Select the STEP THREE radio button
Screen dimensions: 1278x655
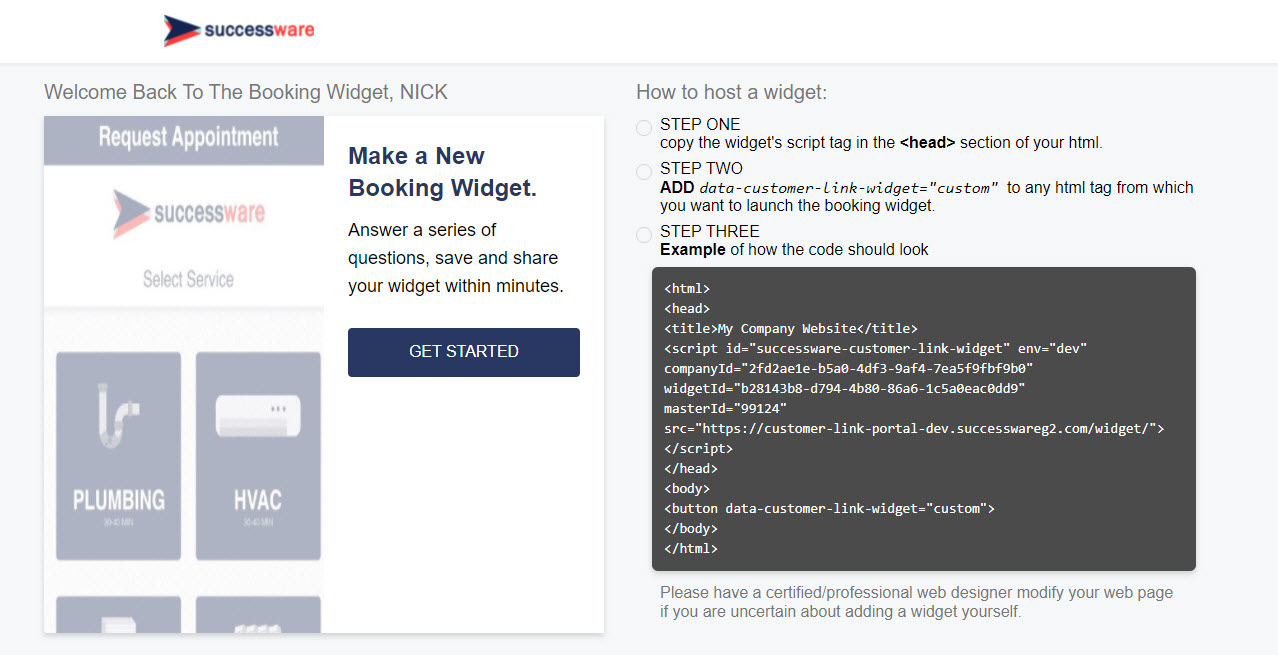click(x=644, y=235)
